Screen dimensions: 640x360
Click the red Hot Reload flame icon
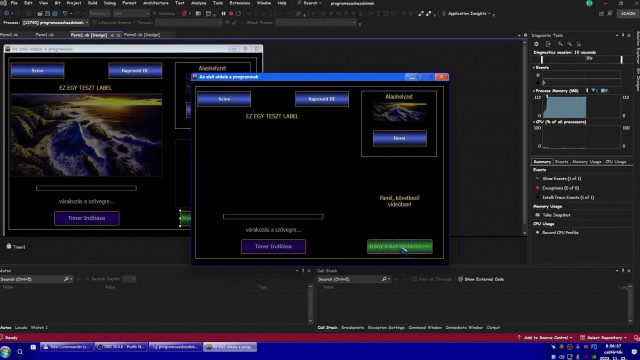pyautogui.click(x=184, y=13)
